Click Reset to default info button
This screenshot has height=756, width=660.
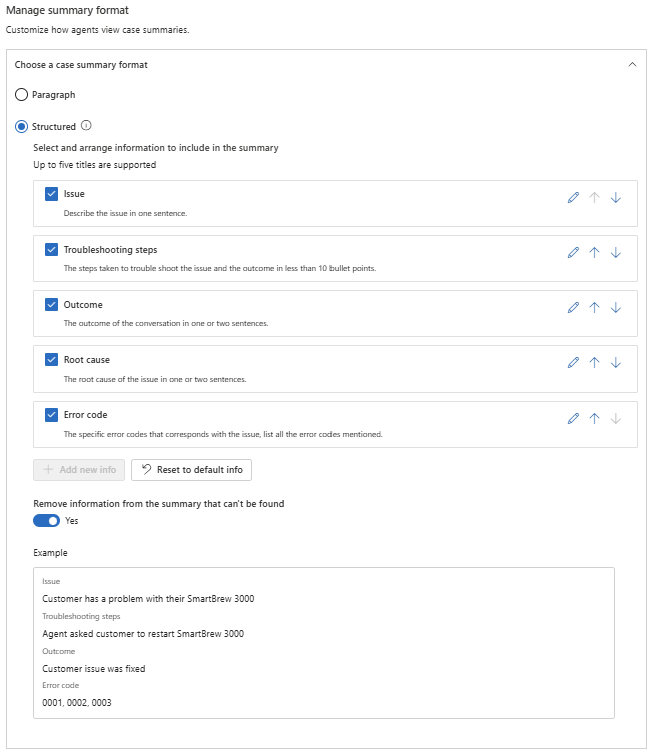(191, 470)
